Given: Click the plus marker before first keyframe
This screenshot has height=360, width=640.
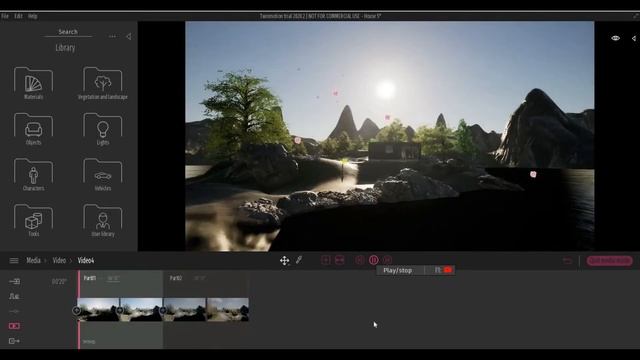Looking at the screenshot, I should click(76, 311).
